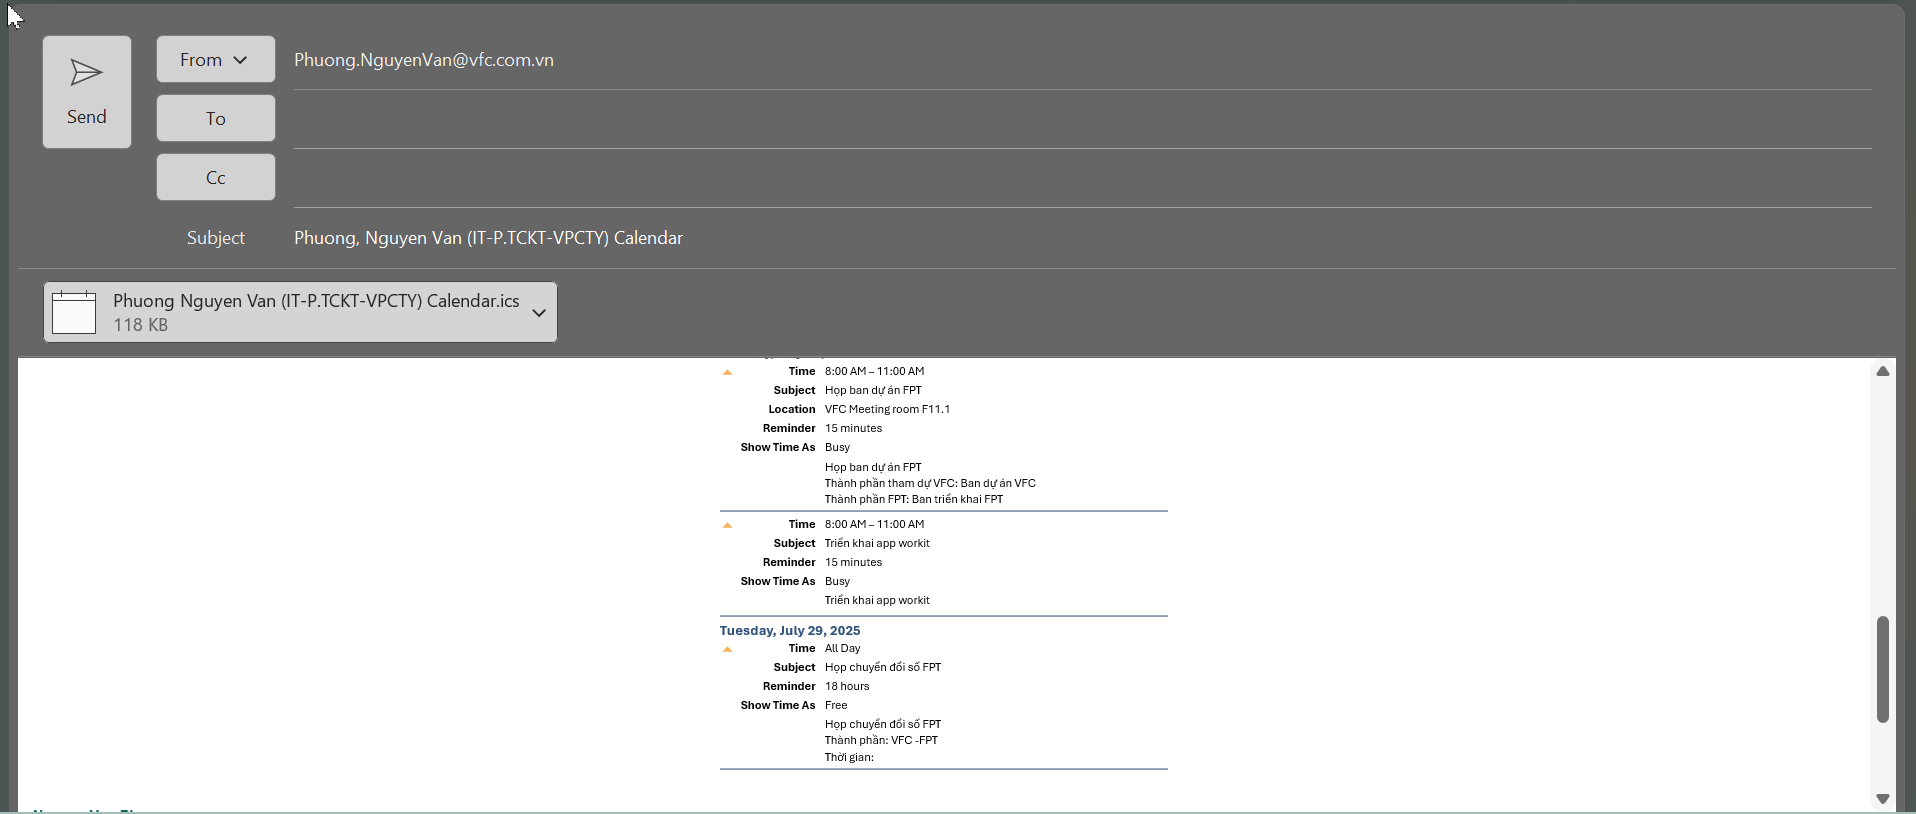Click the calendar attachment file icon

(75, 312)
